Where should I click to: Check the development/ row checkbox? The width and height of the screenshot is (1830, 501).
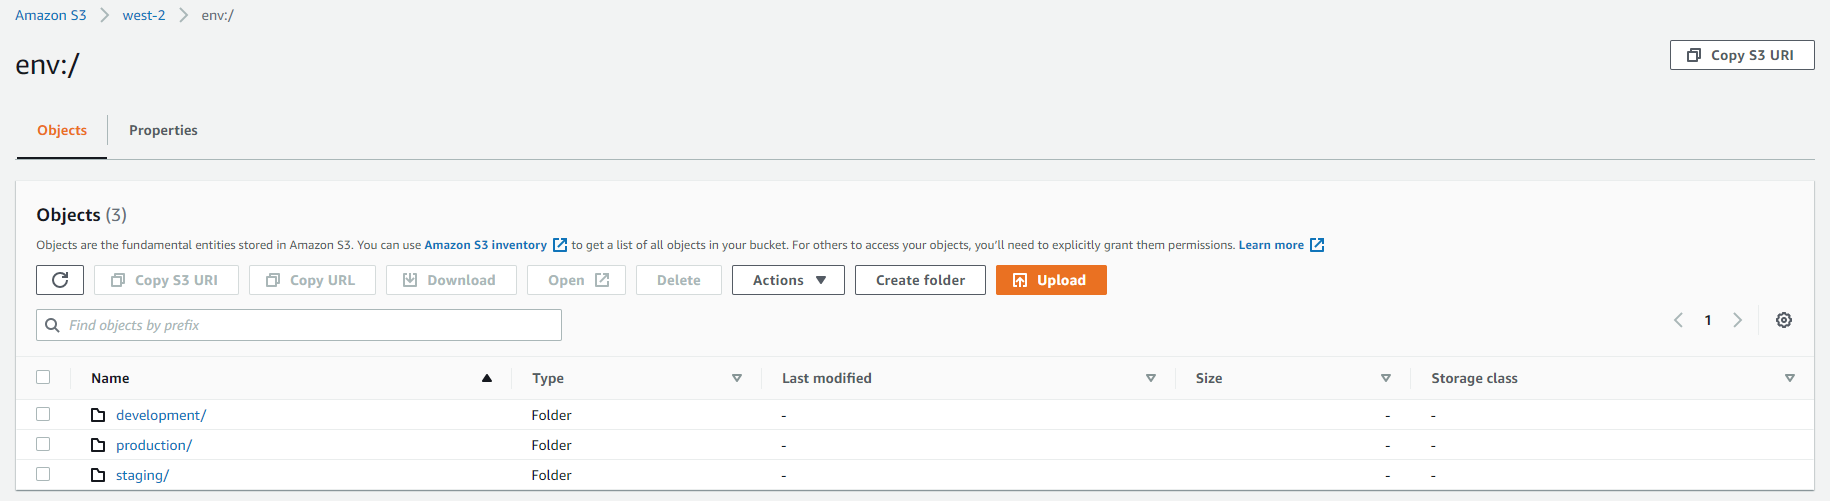pos(43,414)
